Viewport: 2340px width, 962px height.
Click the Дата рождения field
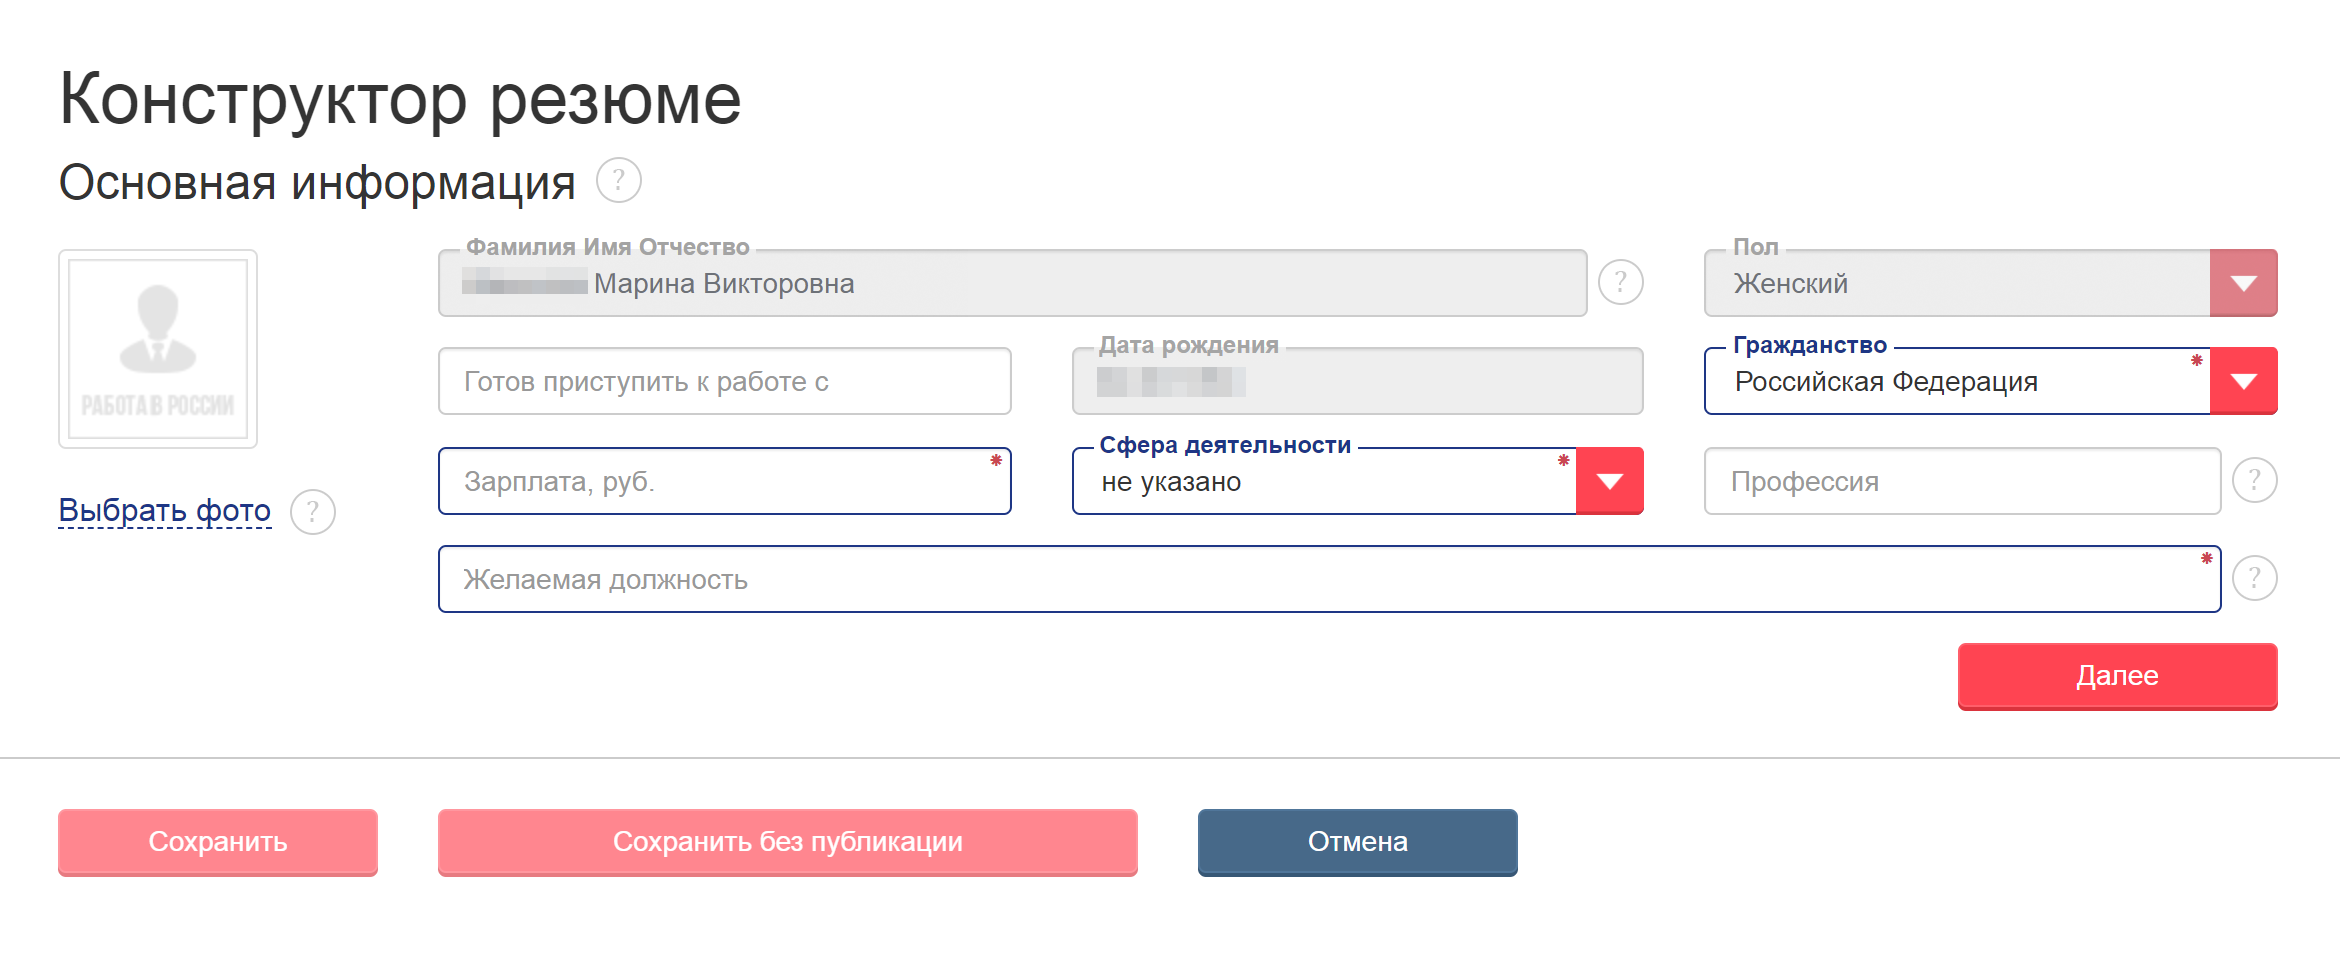point(1357,381)
